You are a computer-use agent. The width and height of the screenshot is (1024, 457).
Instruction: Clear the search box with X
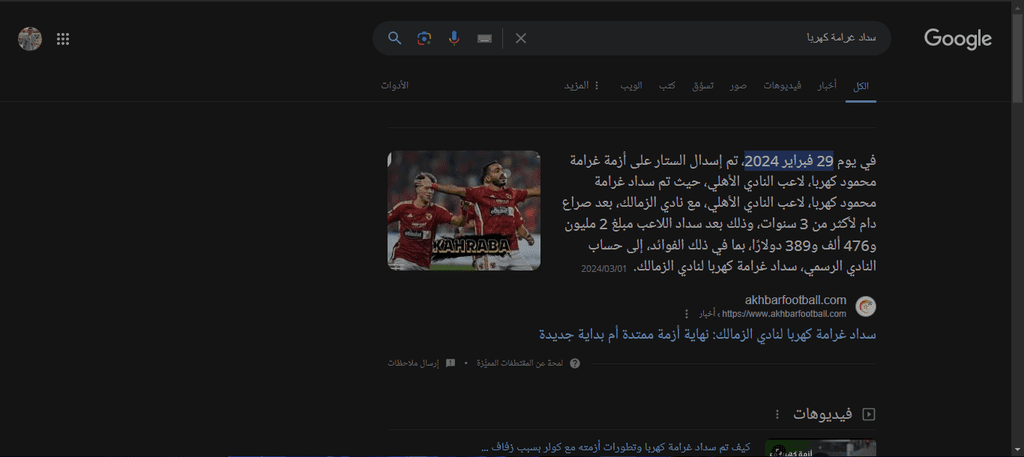click(520, 39)
